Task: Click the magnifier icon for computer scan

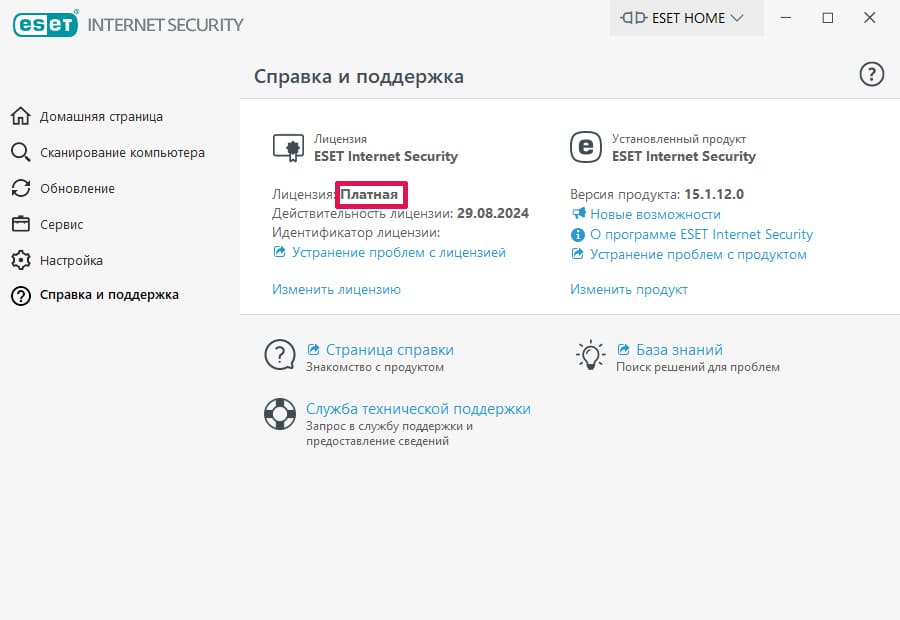Action: (21, 152)
